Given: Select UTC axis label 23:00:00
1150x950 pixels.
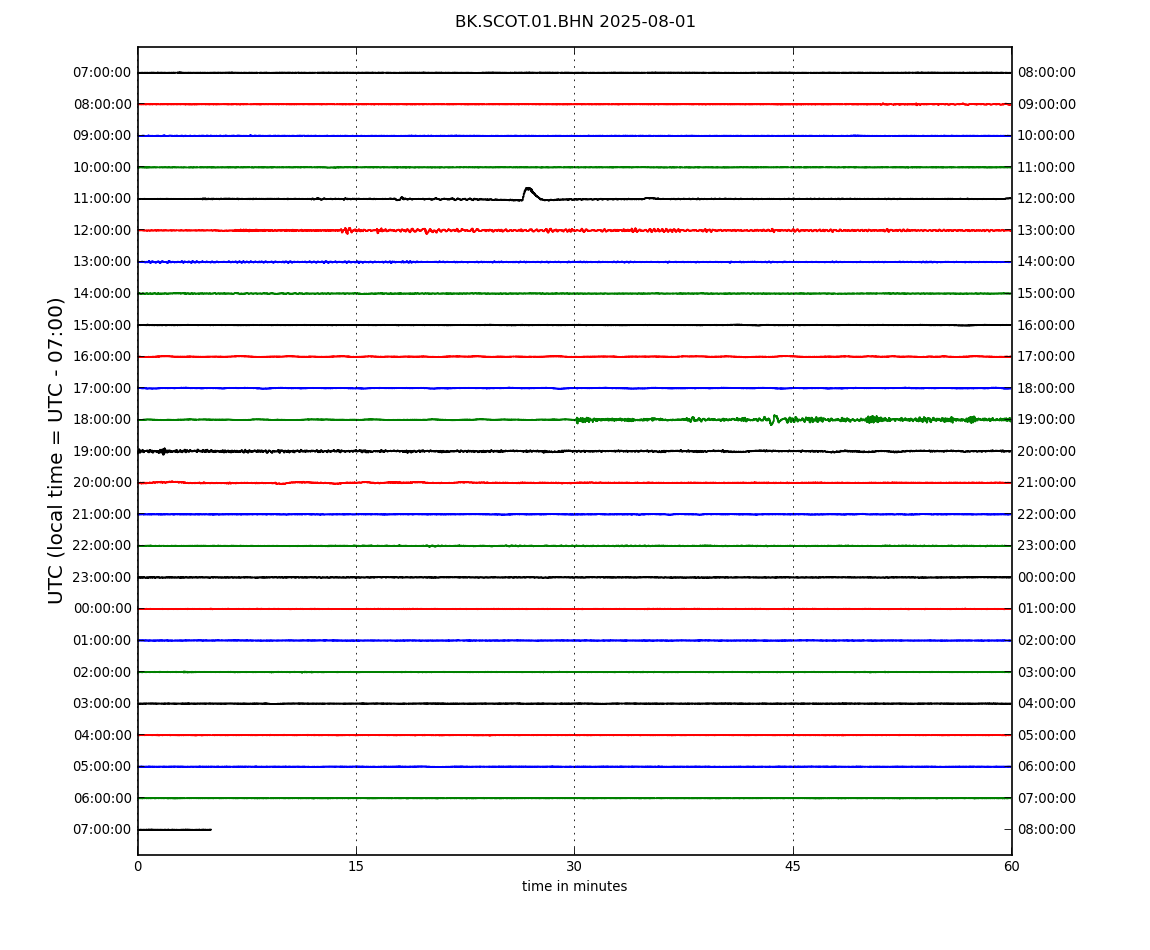Looking at the screenshot, I should click(103, 577).
